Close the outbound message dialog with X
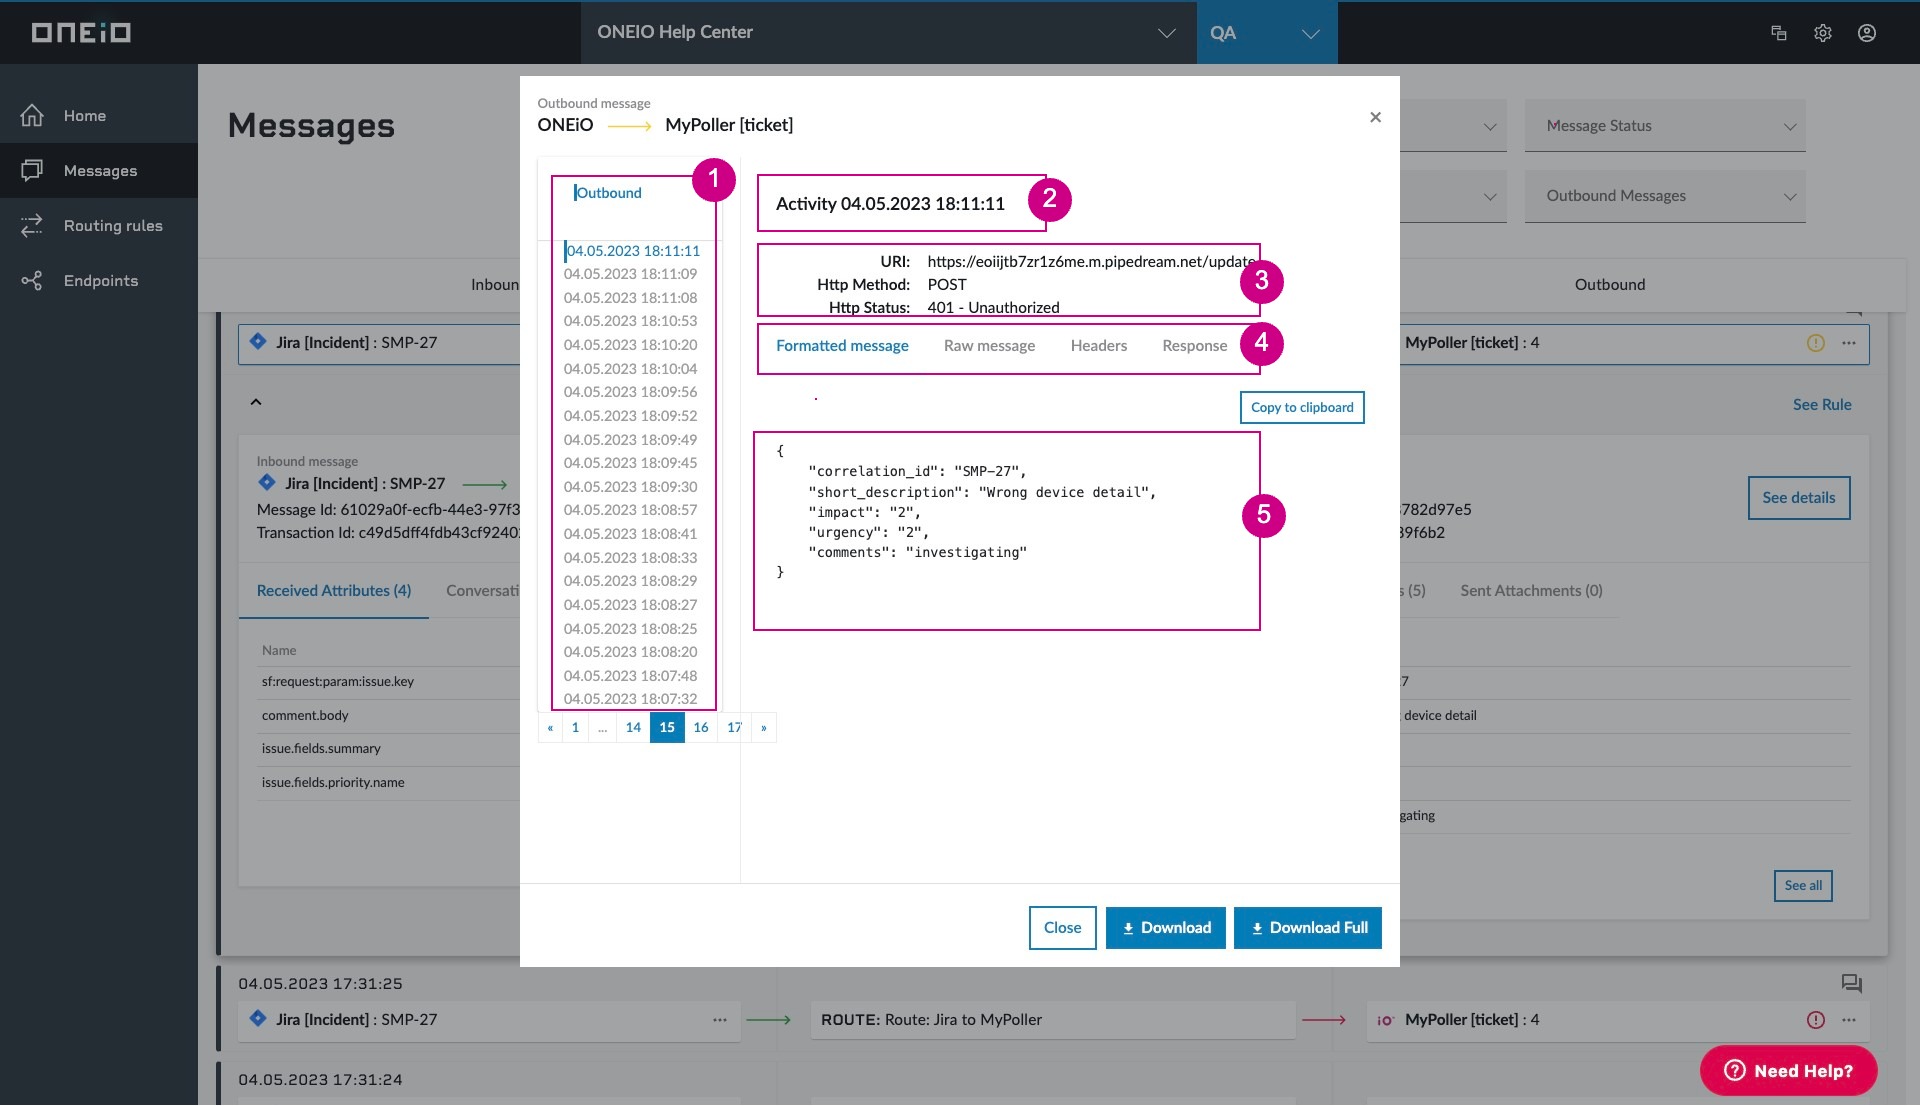This screenshot has height=1106, width=1920. (1375, 117)
